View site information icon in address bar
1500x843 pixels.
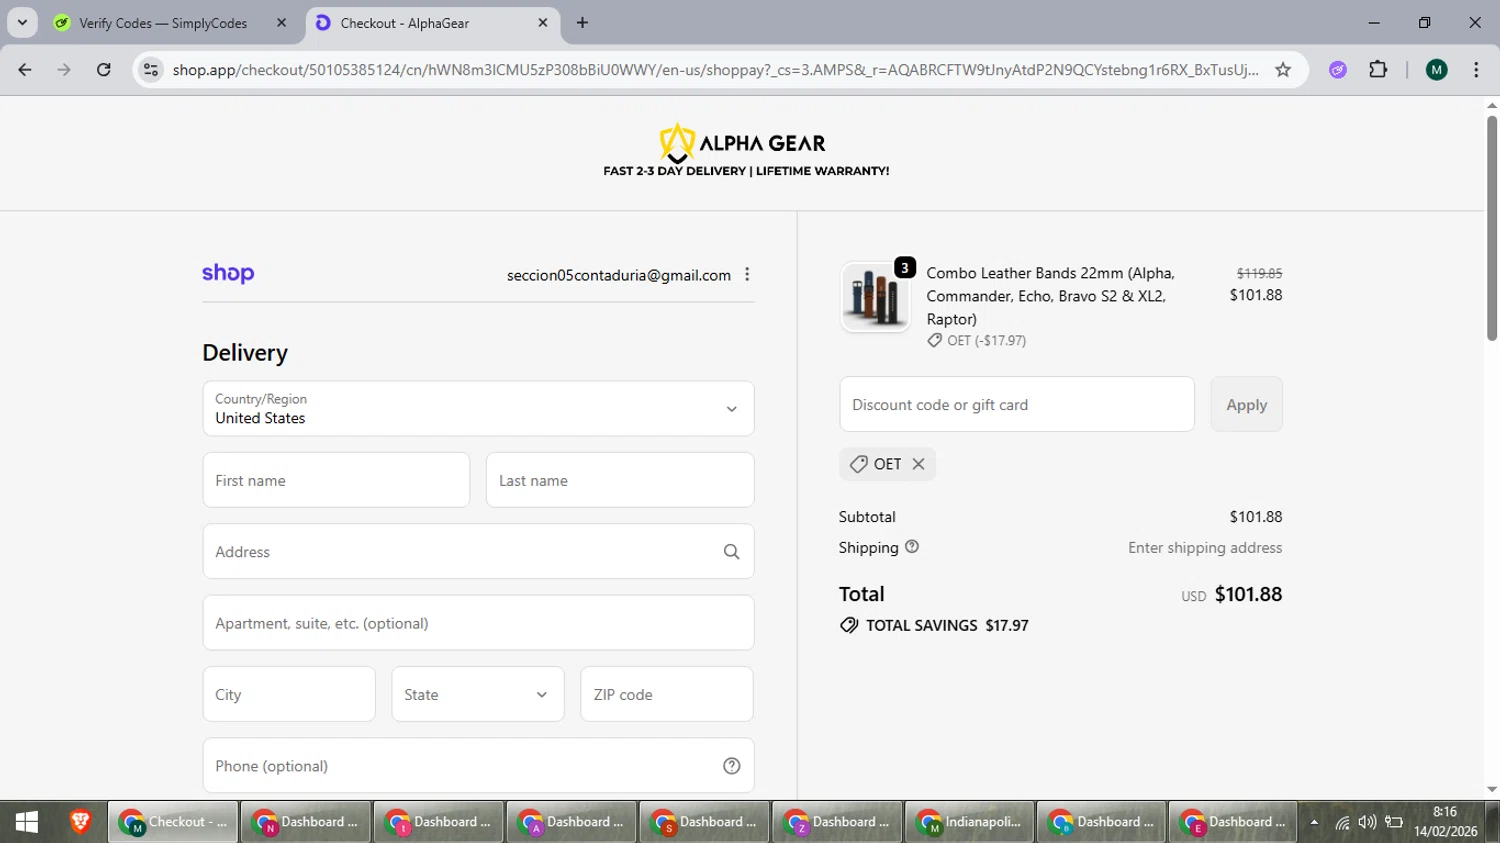pyautogui.click(x=151, y=70)
